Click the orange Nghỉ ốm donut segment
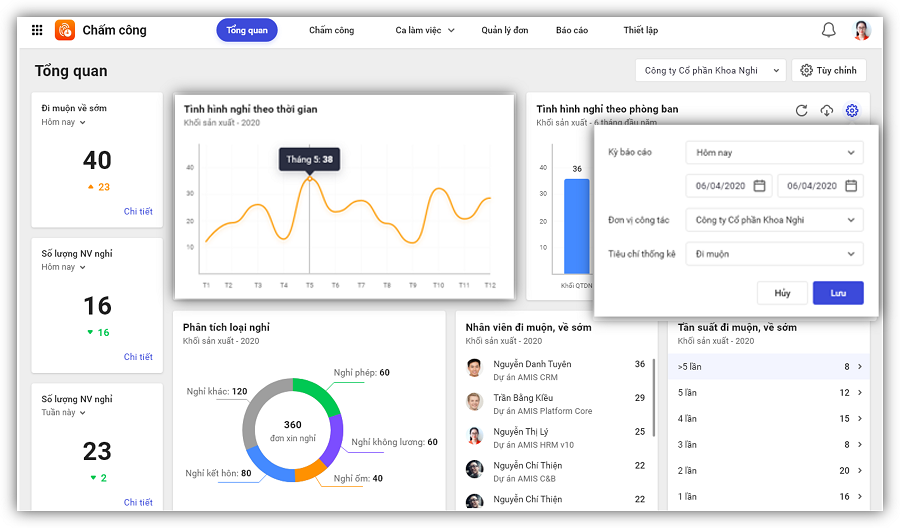 310,471
